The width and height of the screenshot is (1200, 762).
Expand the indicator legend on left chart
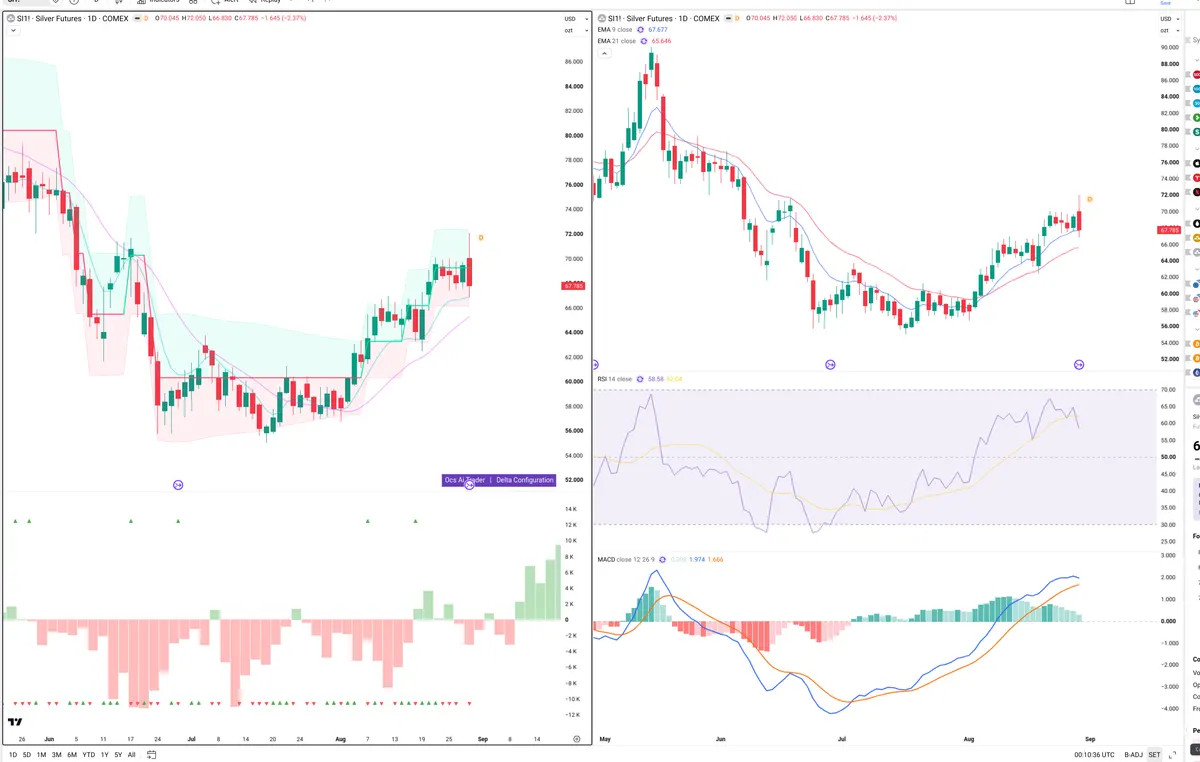12,31
